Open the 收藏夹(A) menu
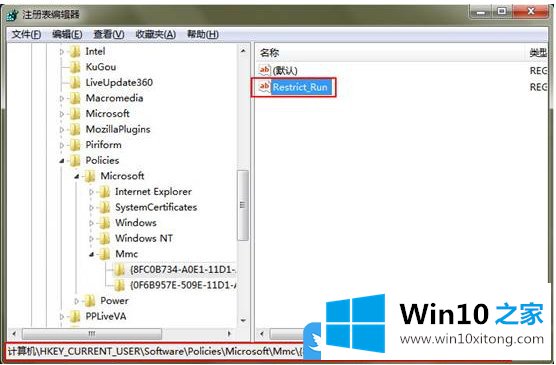This screenshot has width=556, height=365. pyautogui.click(x=155, y=34)
